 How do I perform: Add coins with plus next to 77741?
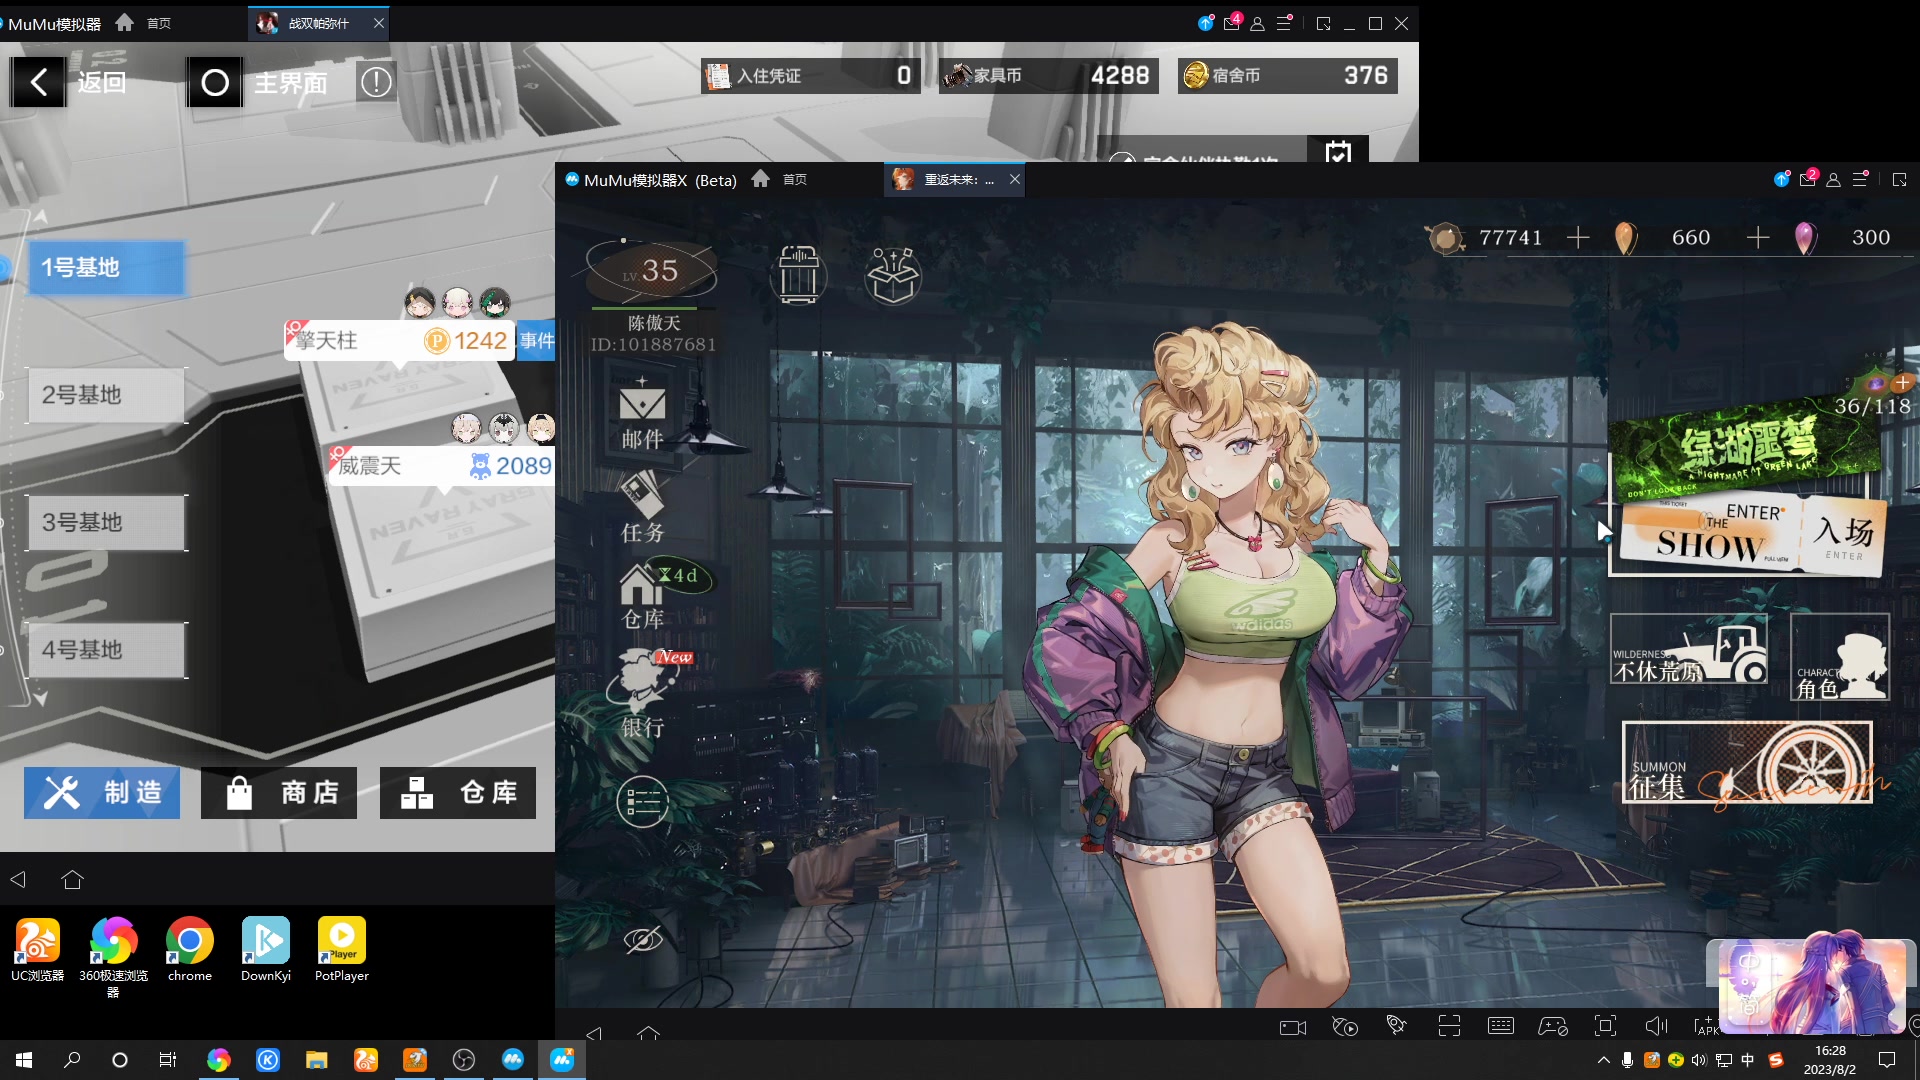tap(1578, 237)
